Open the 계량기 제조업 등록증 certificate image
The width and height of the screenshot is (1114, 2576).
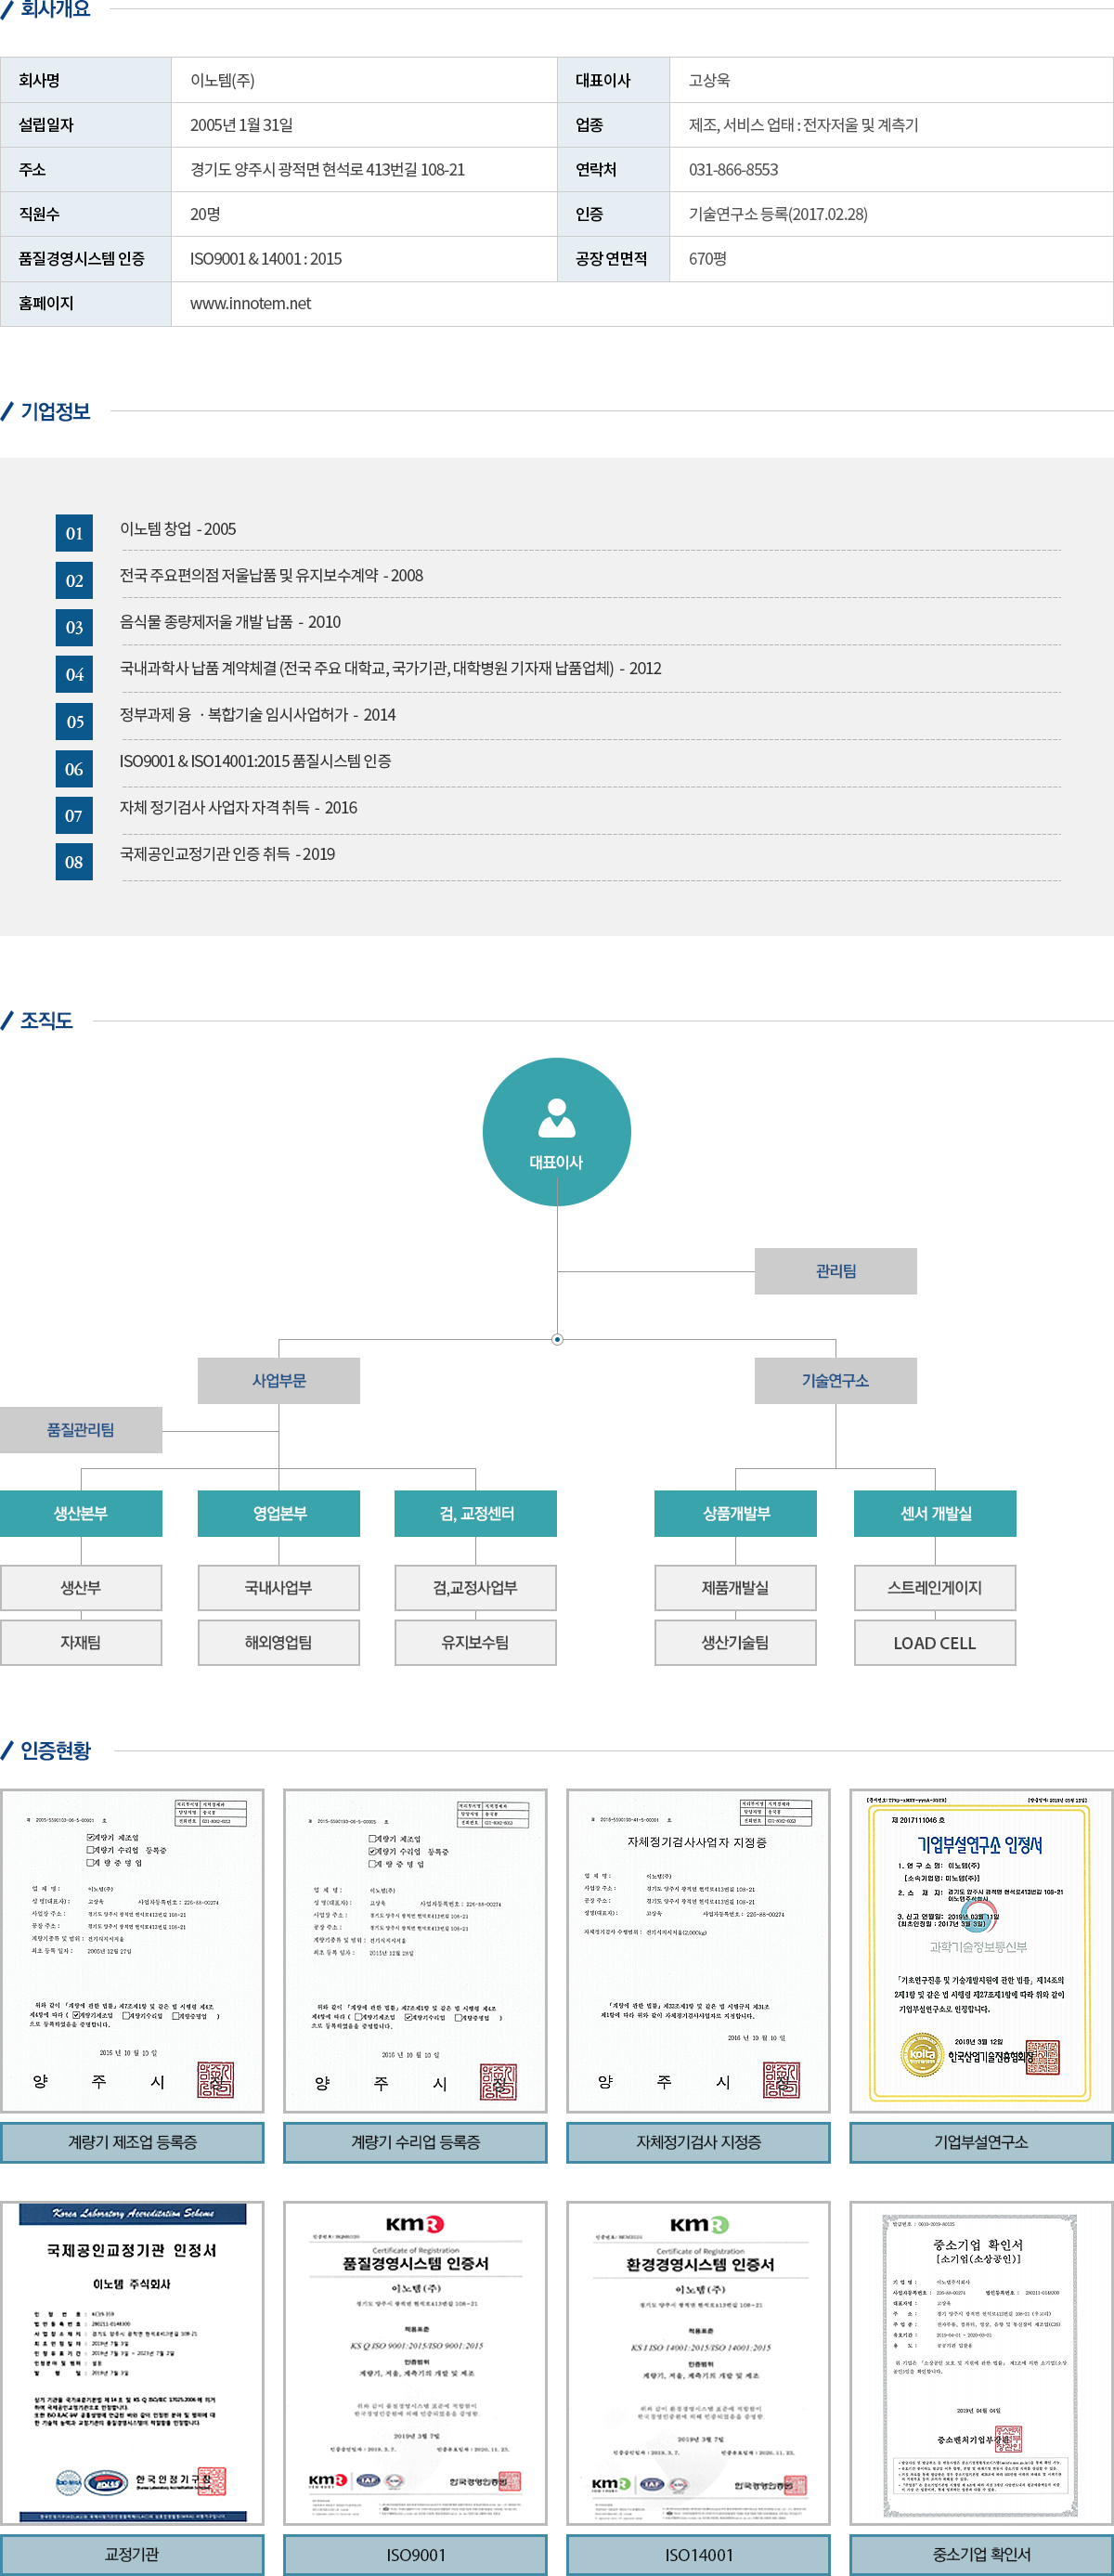[132, 1950]
